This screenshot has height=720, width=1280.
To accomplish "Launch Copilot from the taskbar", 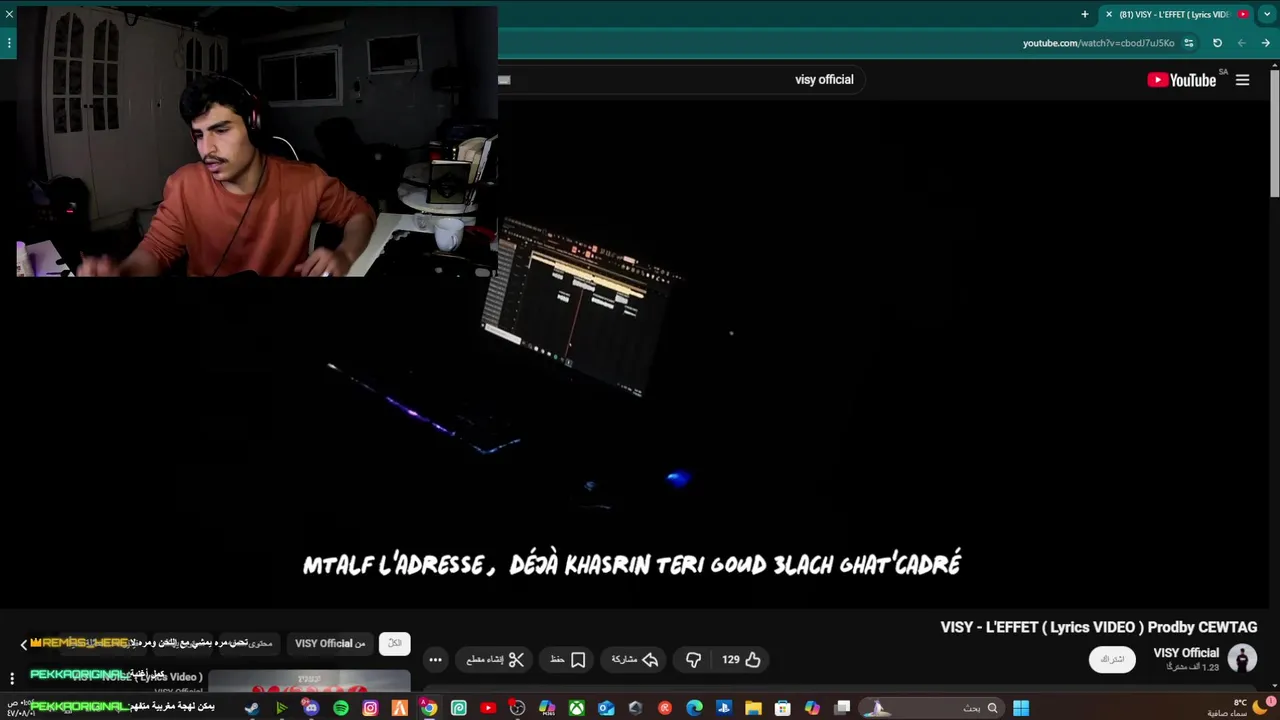I will (812, 708).
